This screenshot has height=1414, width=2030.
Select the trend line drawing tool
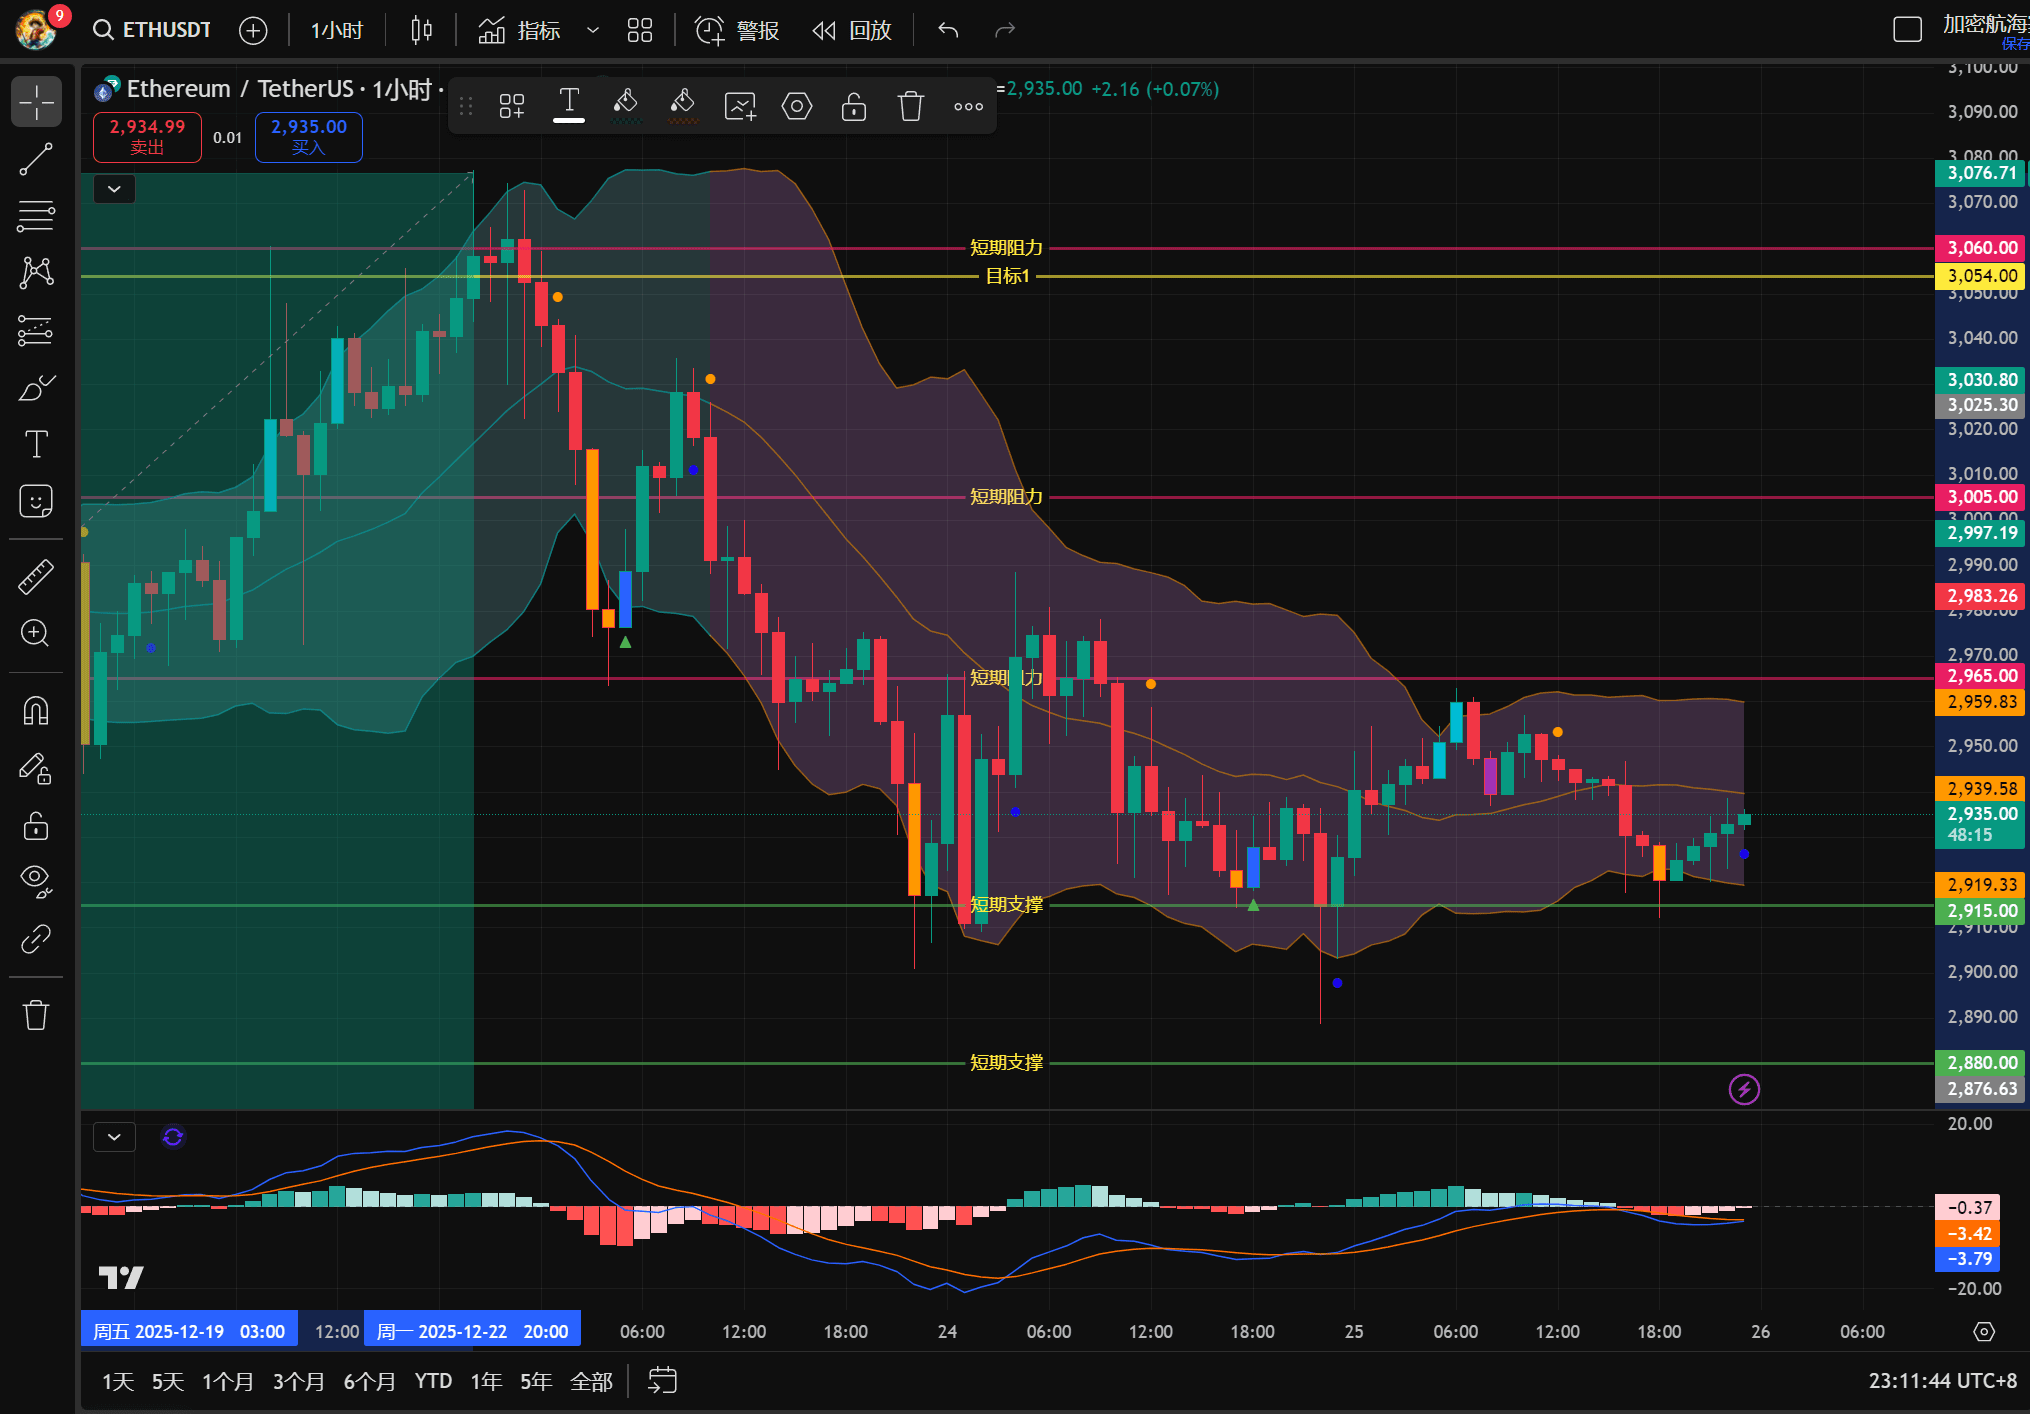(x=36, y=159)
